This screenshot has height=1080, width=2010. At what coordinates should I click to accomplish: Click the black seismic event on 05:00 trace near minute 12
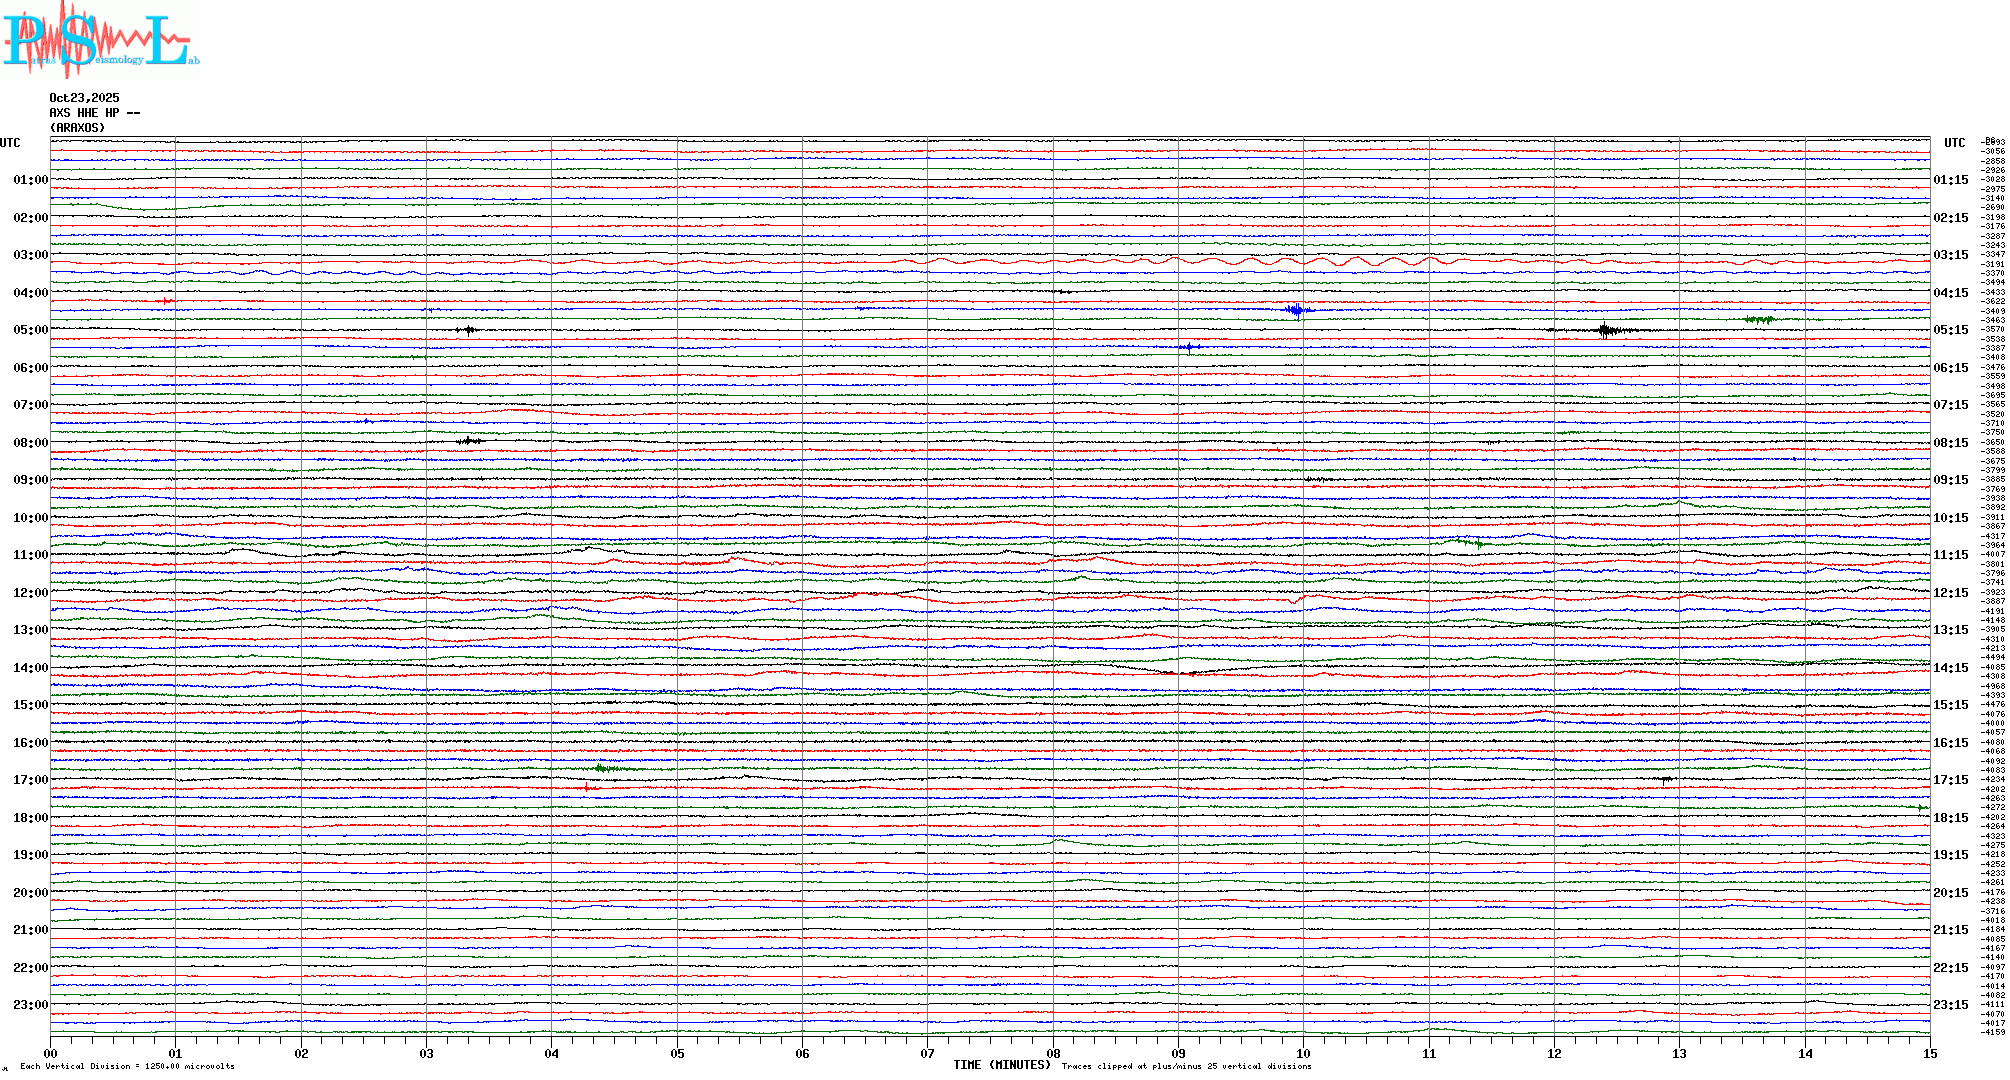1605,330
